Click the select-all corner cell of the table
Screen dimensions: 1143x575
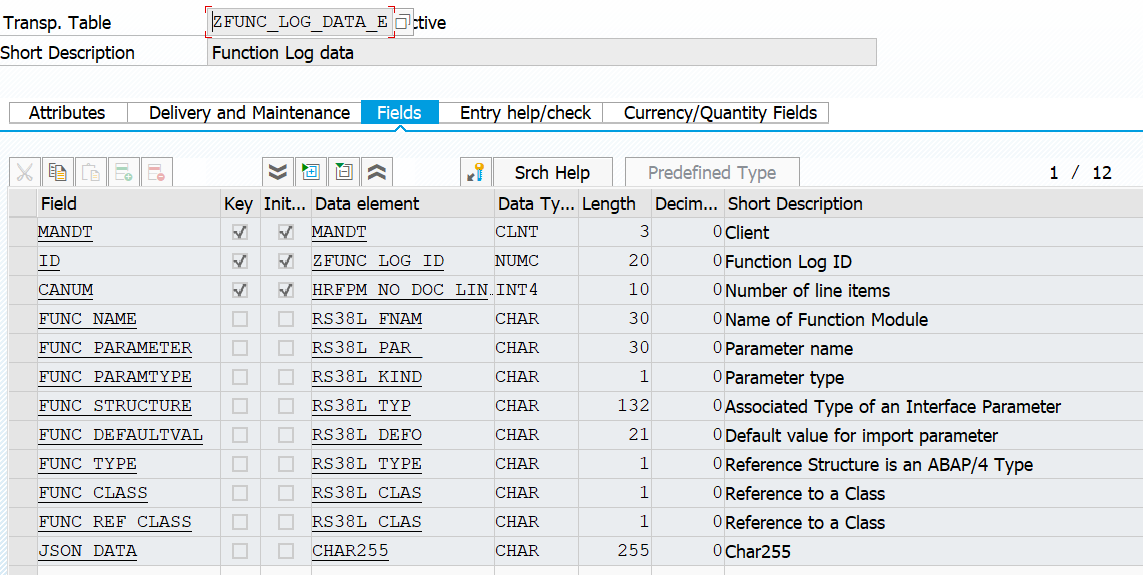coord(23,203)
